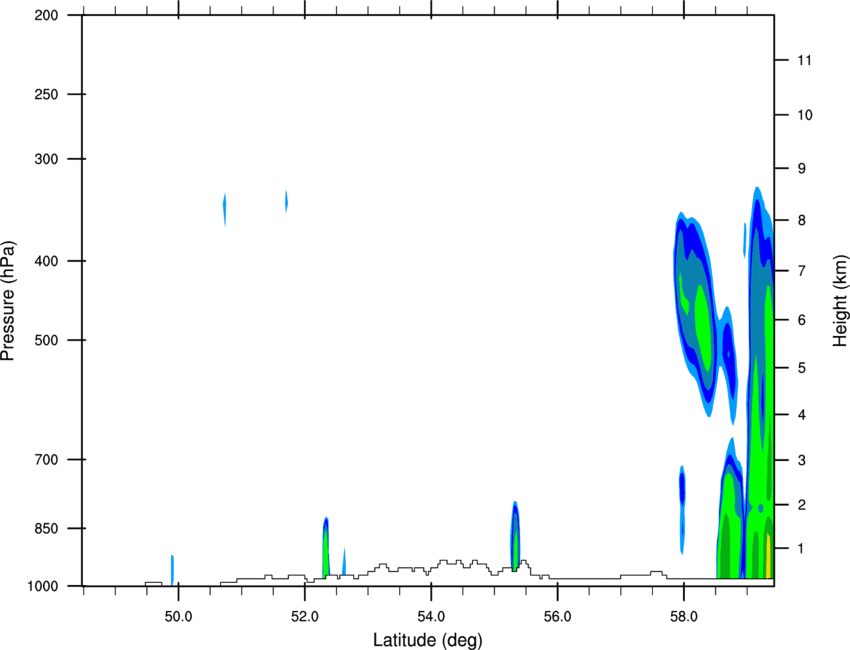This screenshot has width=850, height=650.
Task: Click the small blue sliver near latitude 49.9
Action: (172, 570)
